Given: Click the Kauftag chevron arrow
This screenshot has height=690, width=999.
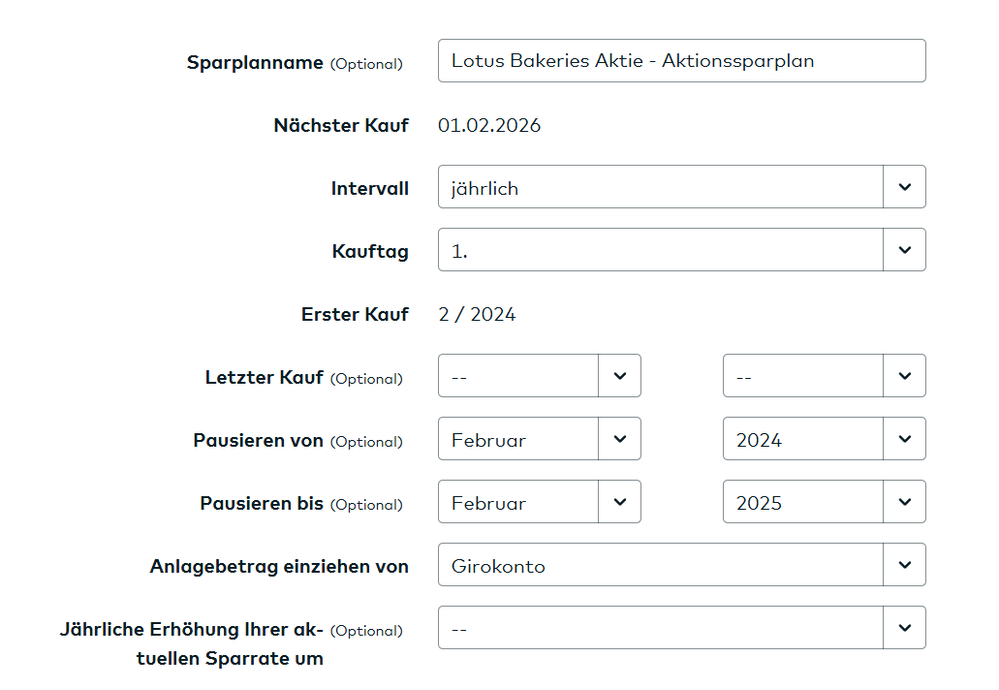Looking at the screenshot, I should tap(905, 250).
